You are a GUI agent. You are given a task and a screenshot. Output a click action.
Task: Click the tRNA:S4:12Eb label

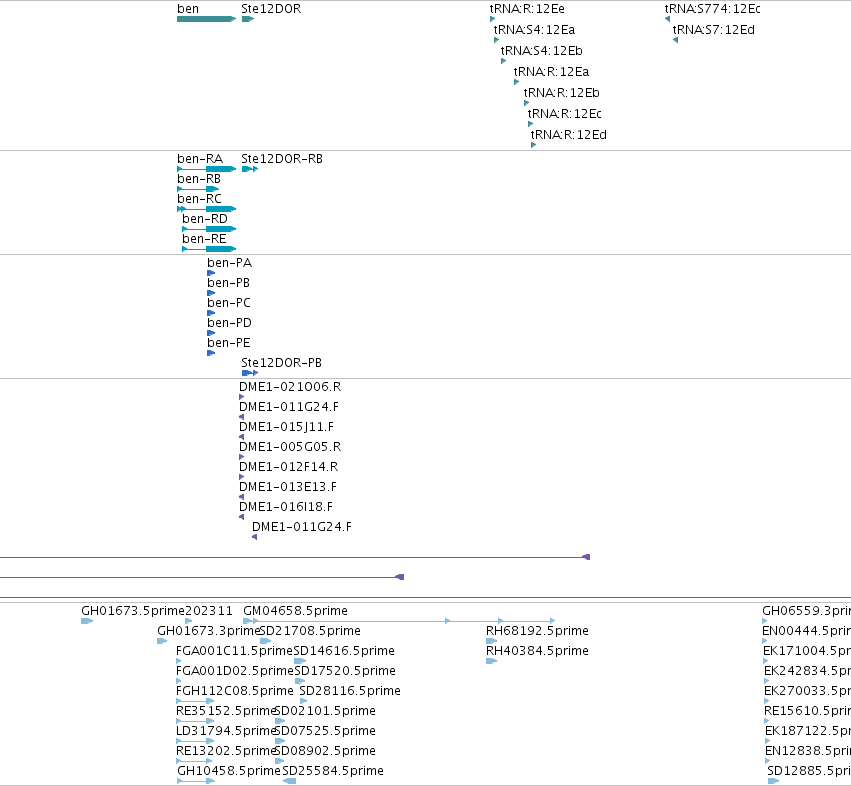541,51
